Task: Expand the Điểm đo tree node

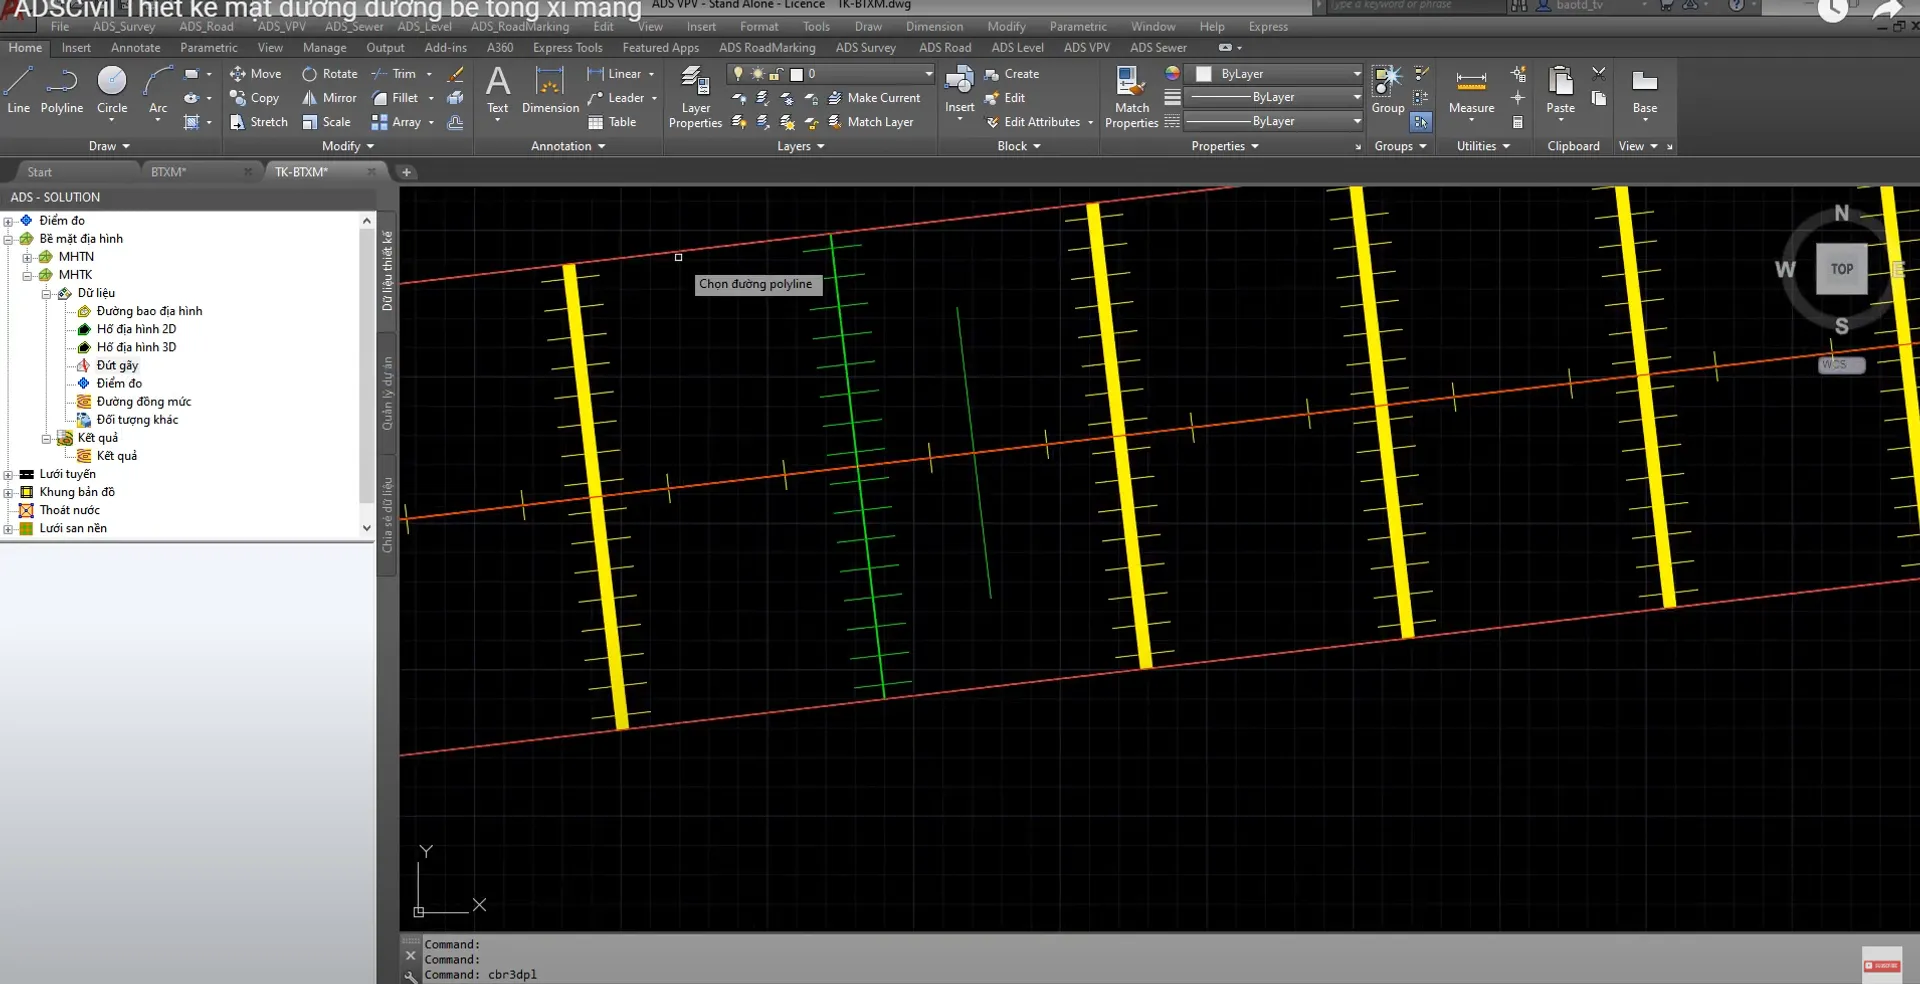Action: click(9, 221)
